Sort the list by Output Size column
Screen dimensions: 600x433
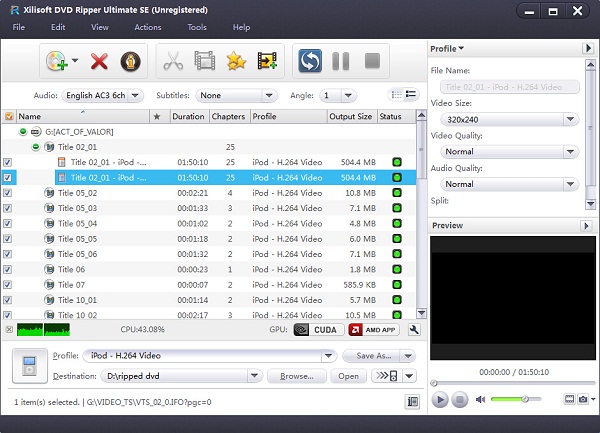click(x=352, y=116)
